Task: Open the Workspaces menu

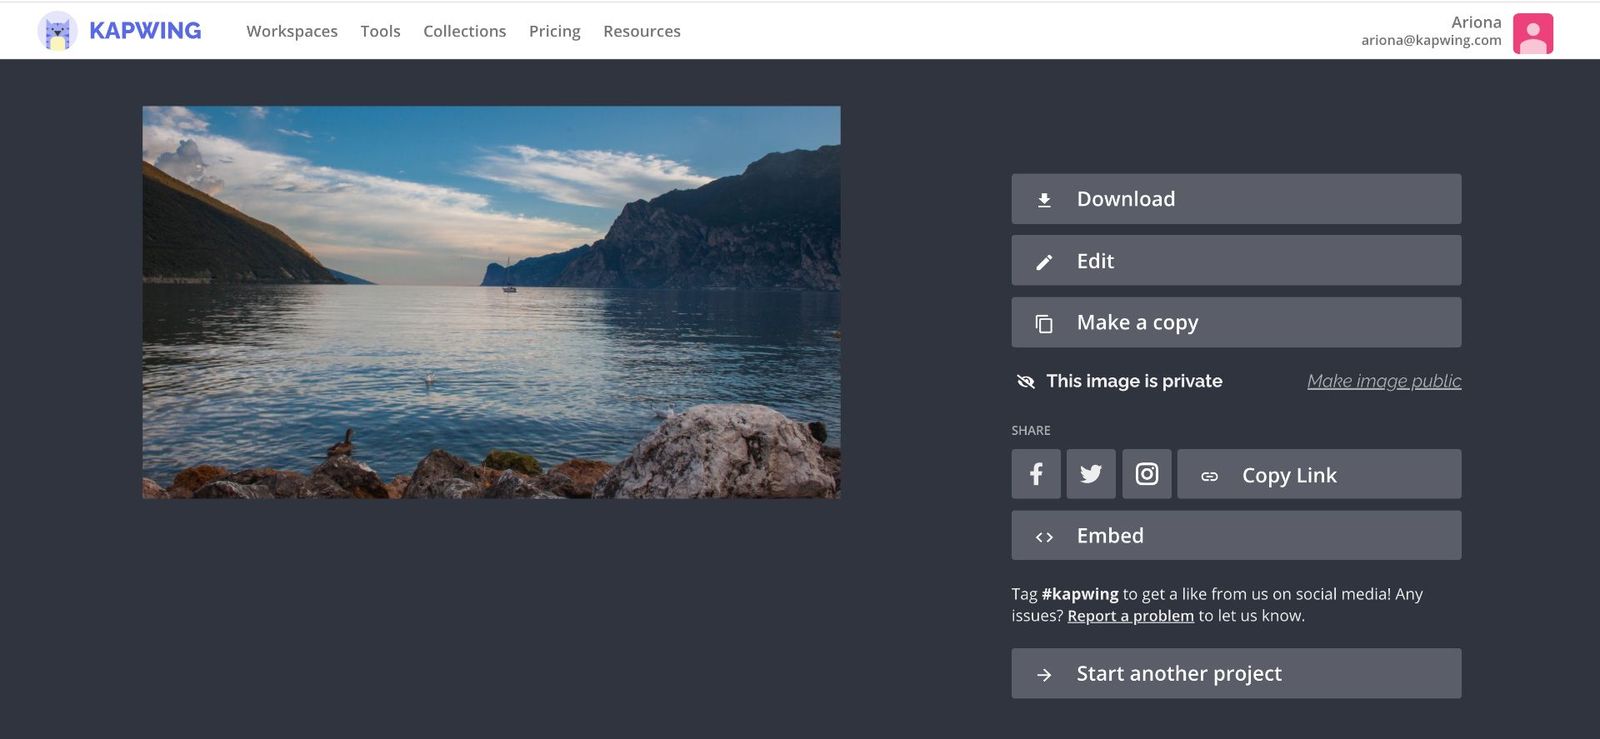Action: click(292, 31)
